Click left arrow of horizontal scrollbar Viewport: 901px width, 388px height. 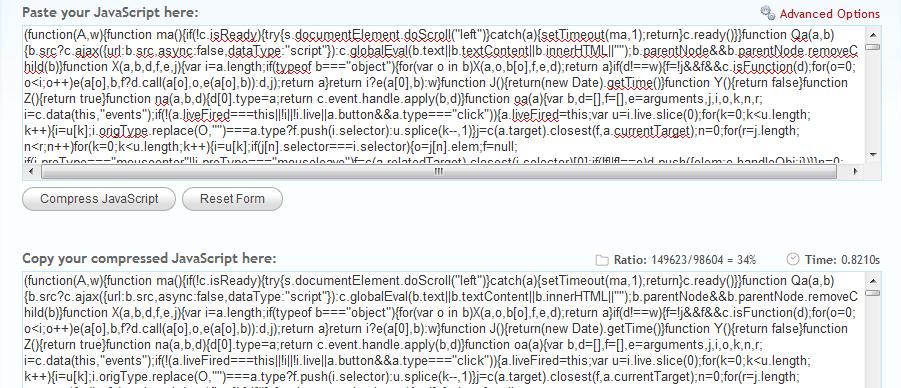coord(32,171)
